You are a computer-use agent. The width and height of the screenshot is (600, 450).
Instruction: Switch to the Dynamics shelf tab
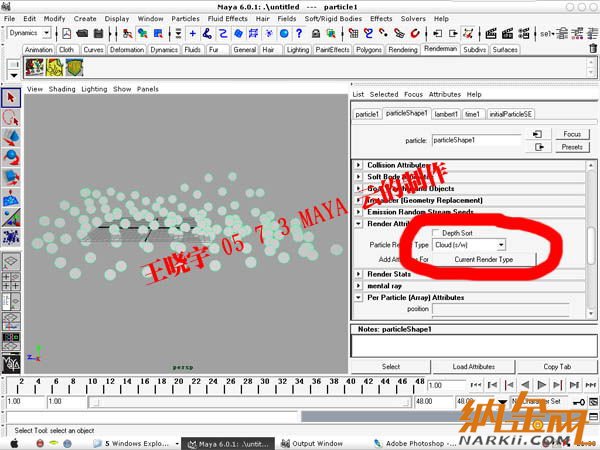pos(164,50)
